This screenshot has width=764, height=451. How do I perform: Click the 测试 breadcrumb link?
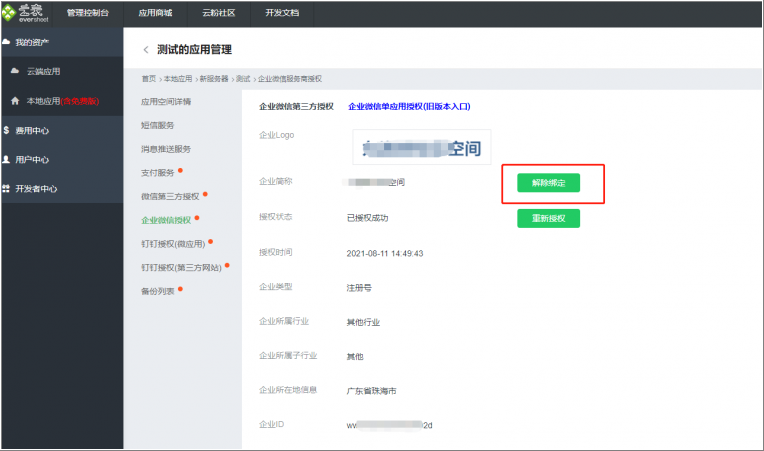(243, 79)
